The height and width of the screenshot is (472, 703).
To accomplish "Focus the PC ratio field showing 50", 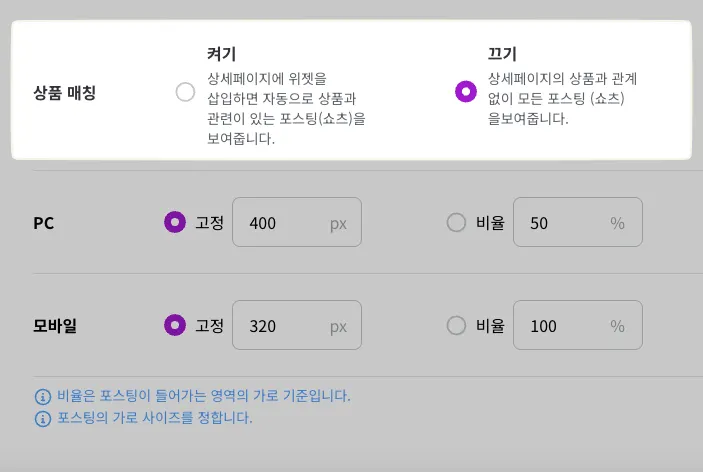I will tap(577, 223).
